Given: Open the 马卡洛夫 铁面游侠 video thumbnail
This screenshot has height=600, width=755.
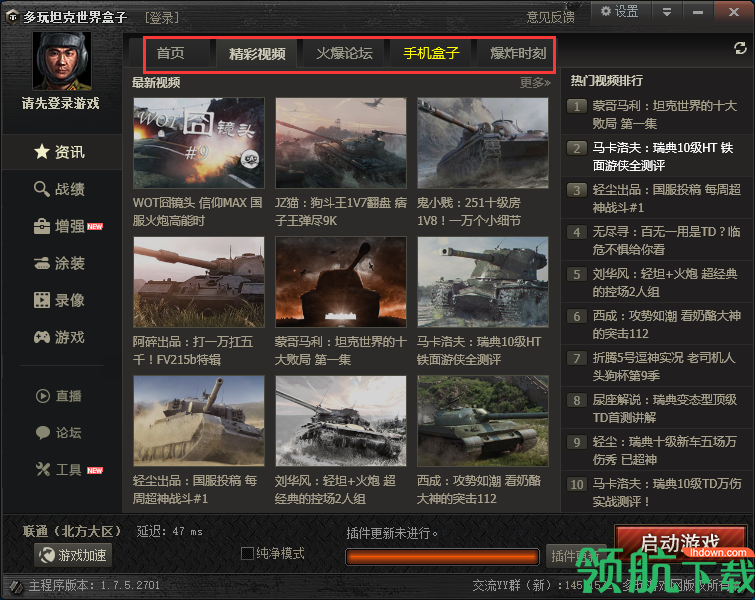Looking at the screenshot, I should pos(483,282).
